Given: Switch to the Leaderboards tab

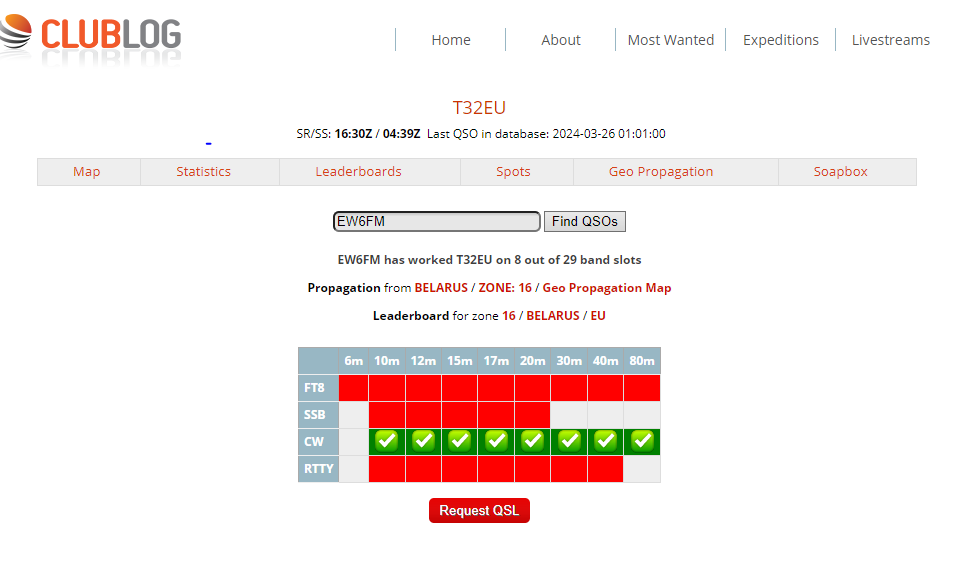Looking at the screenshot, I should [x=358, y=172].
